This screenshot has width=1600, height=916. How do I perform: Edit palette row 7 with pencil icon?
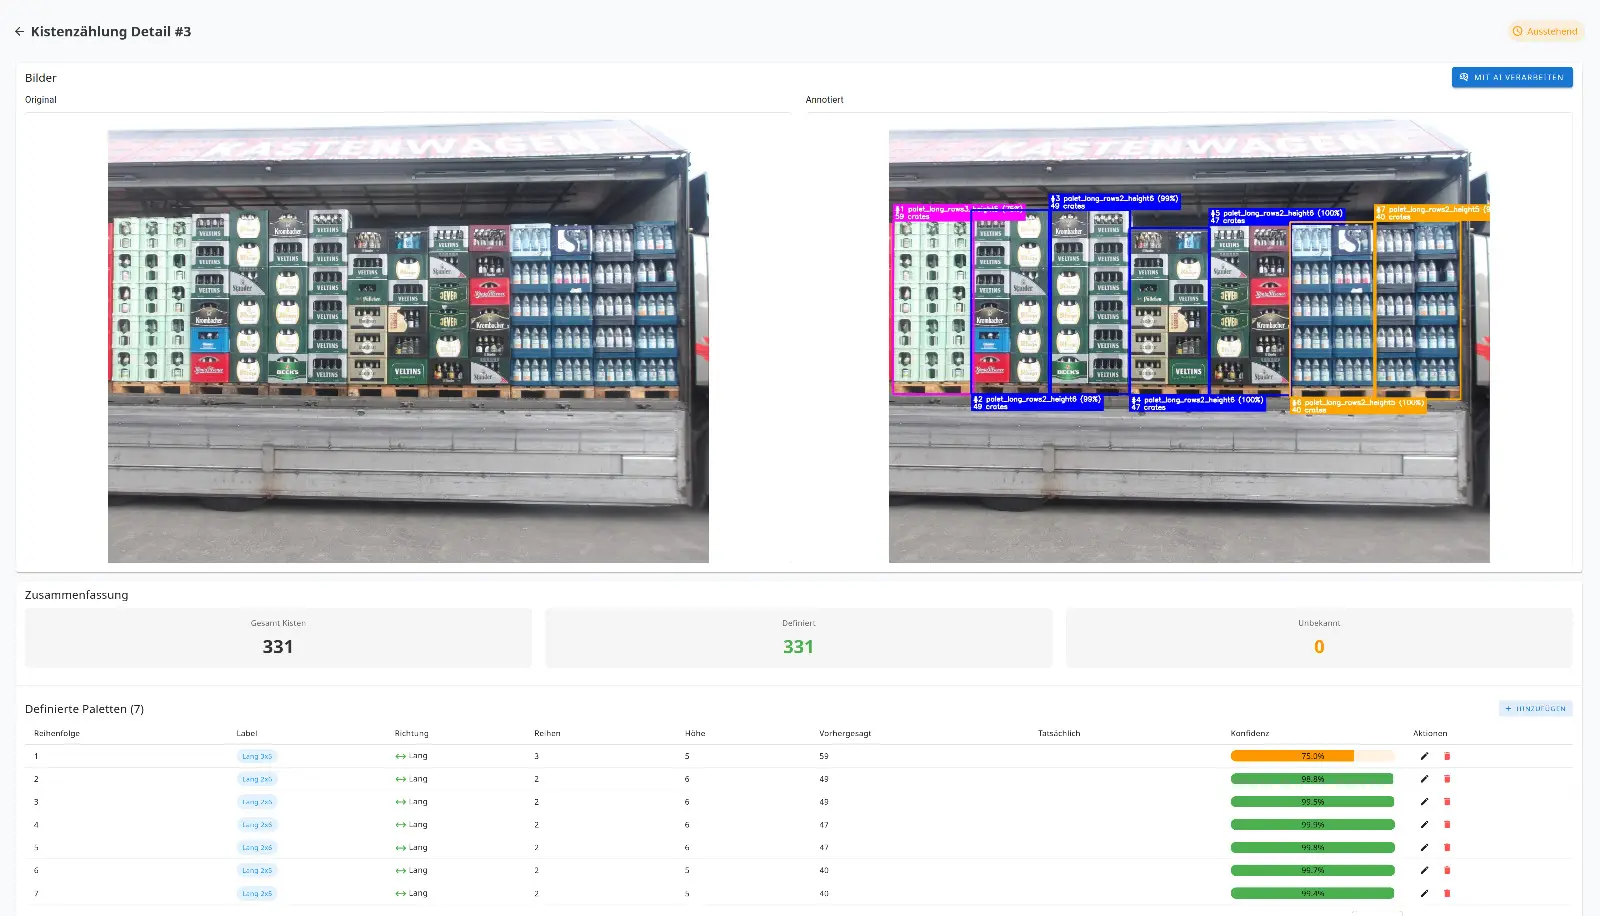click(1424, 893)
